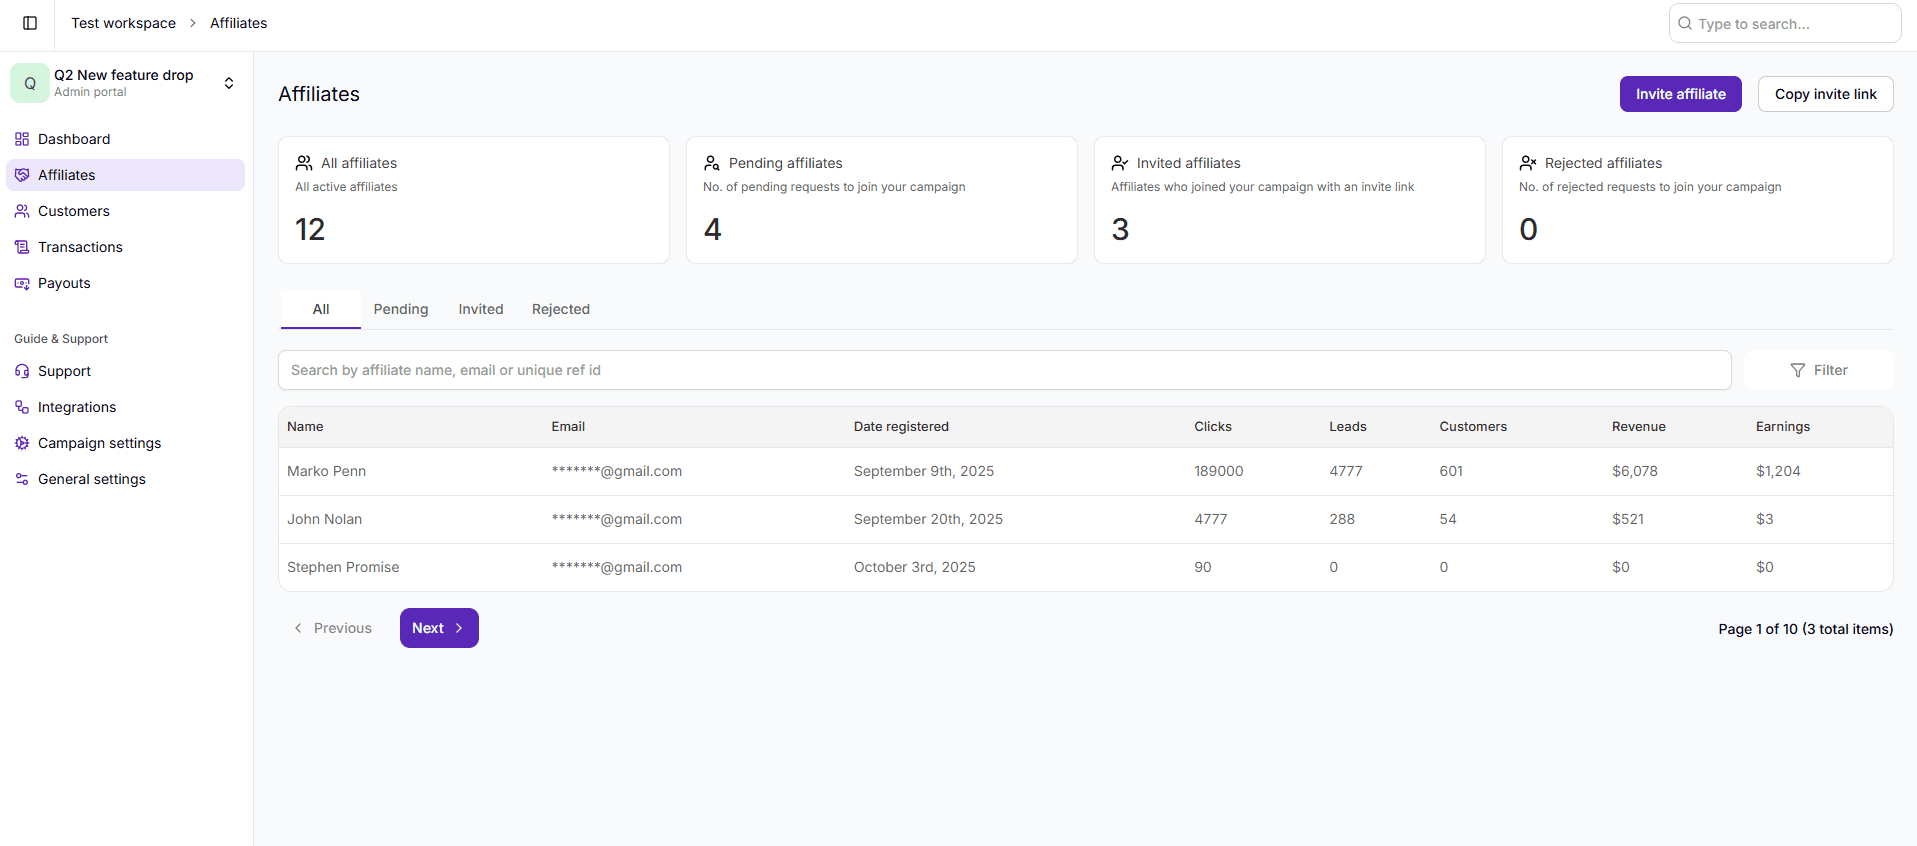
Task: Toggle the sidebar collapse icon
Action: [x=30, y=23]
